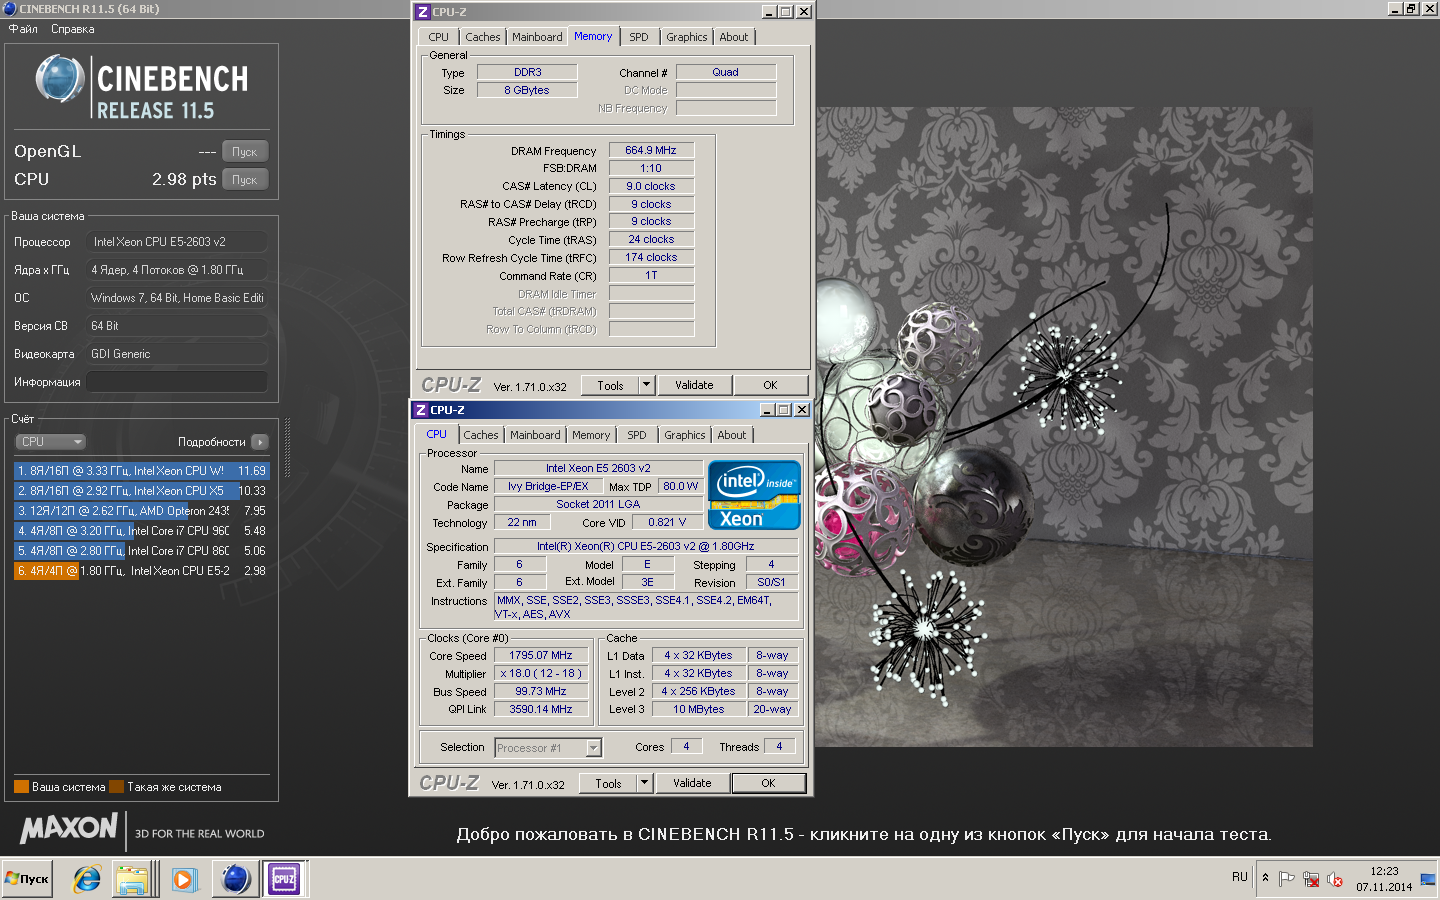Click the MAXON logo
Image resolution: width=1440 pixels, height=900 pixels.
tap(69, 829)
